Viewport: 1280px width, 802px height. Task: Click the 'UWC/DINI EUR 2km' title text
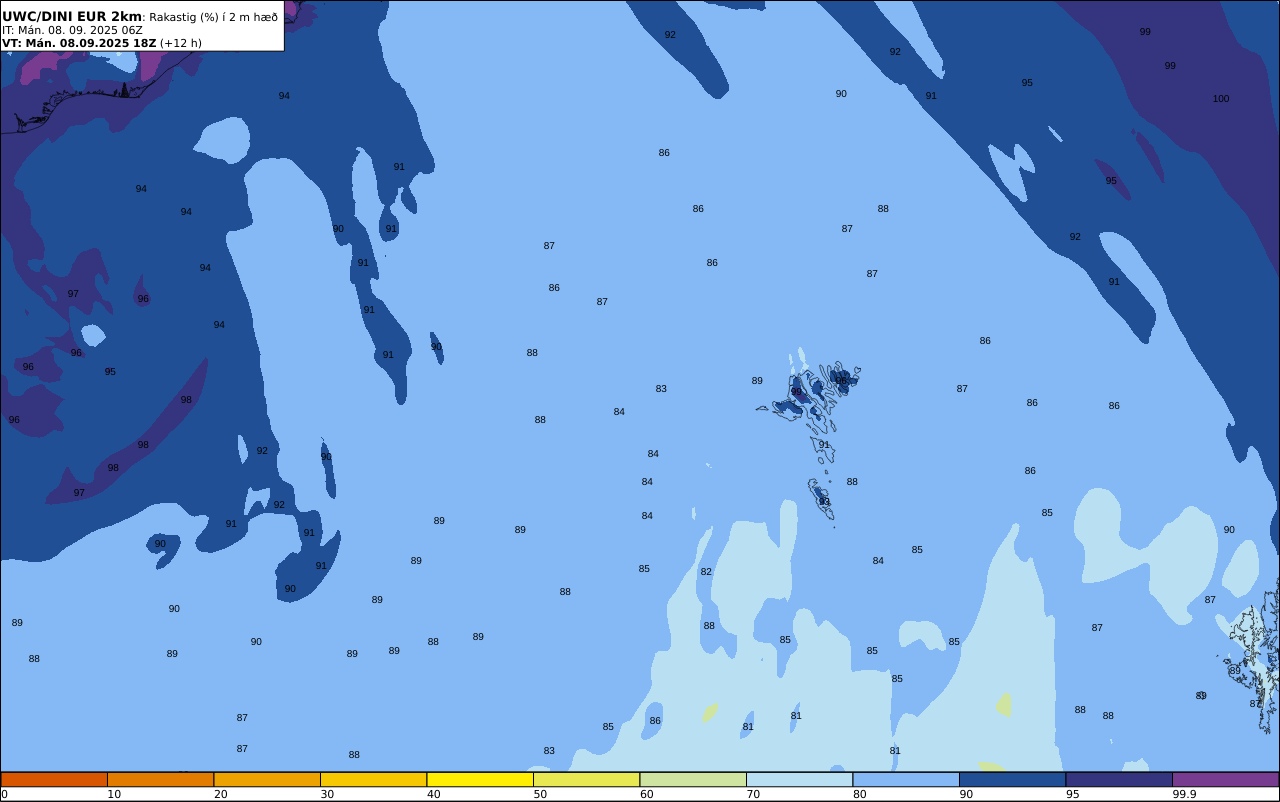(72, 17)
